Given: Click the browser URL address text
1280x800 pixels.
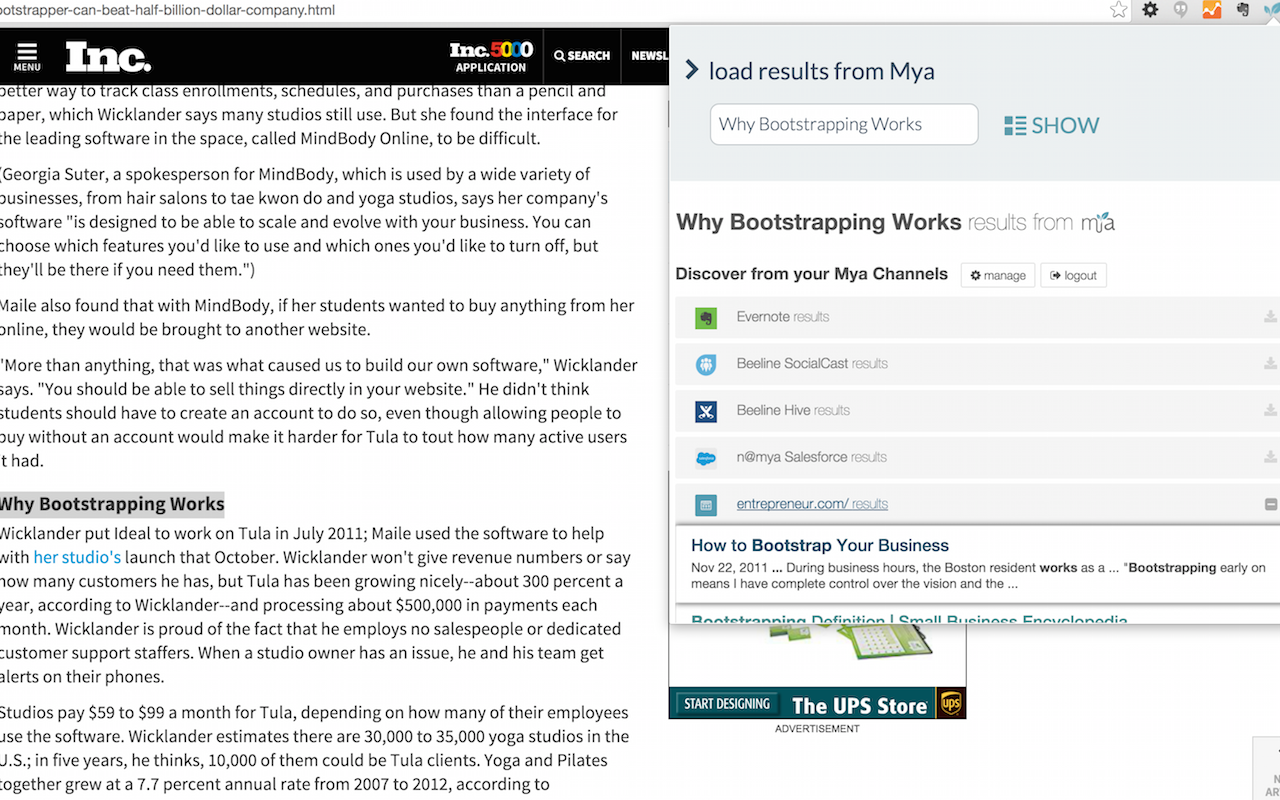Looking at the screenshot, I should [167, 10].
